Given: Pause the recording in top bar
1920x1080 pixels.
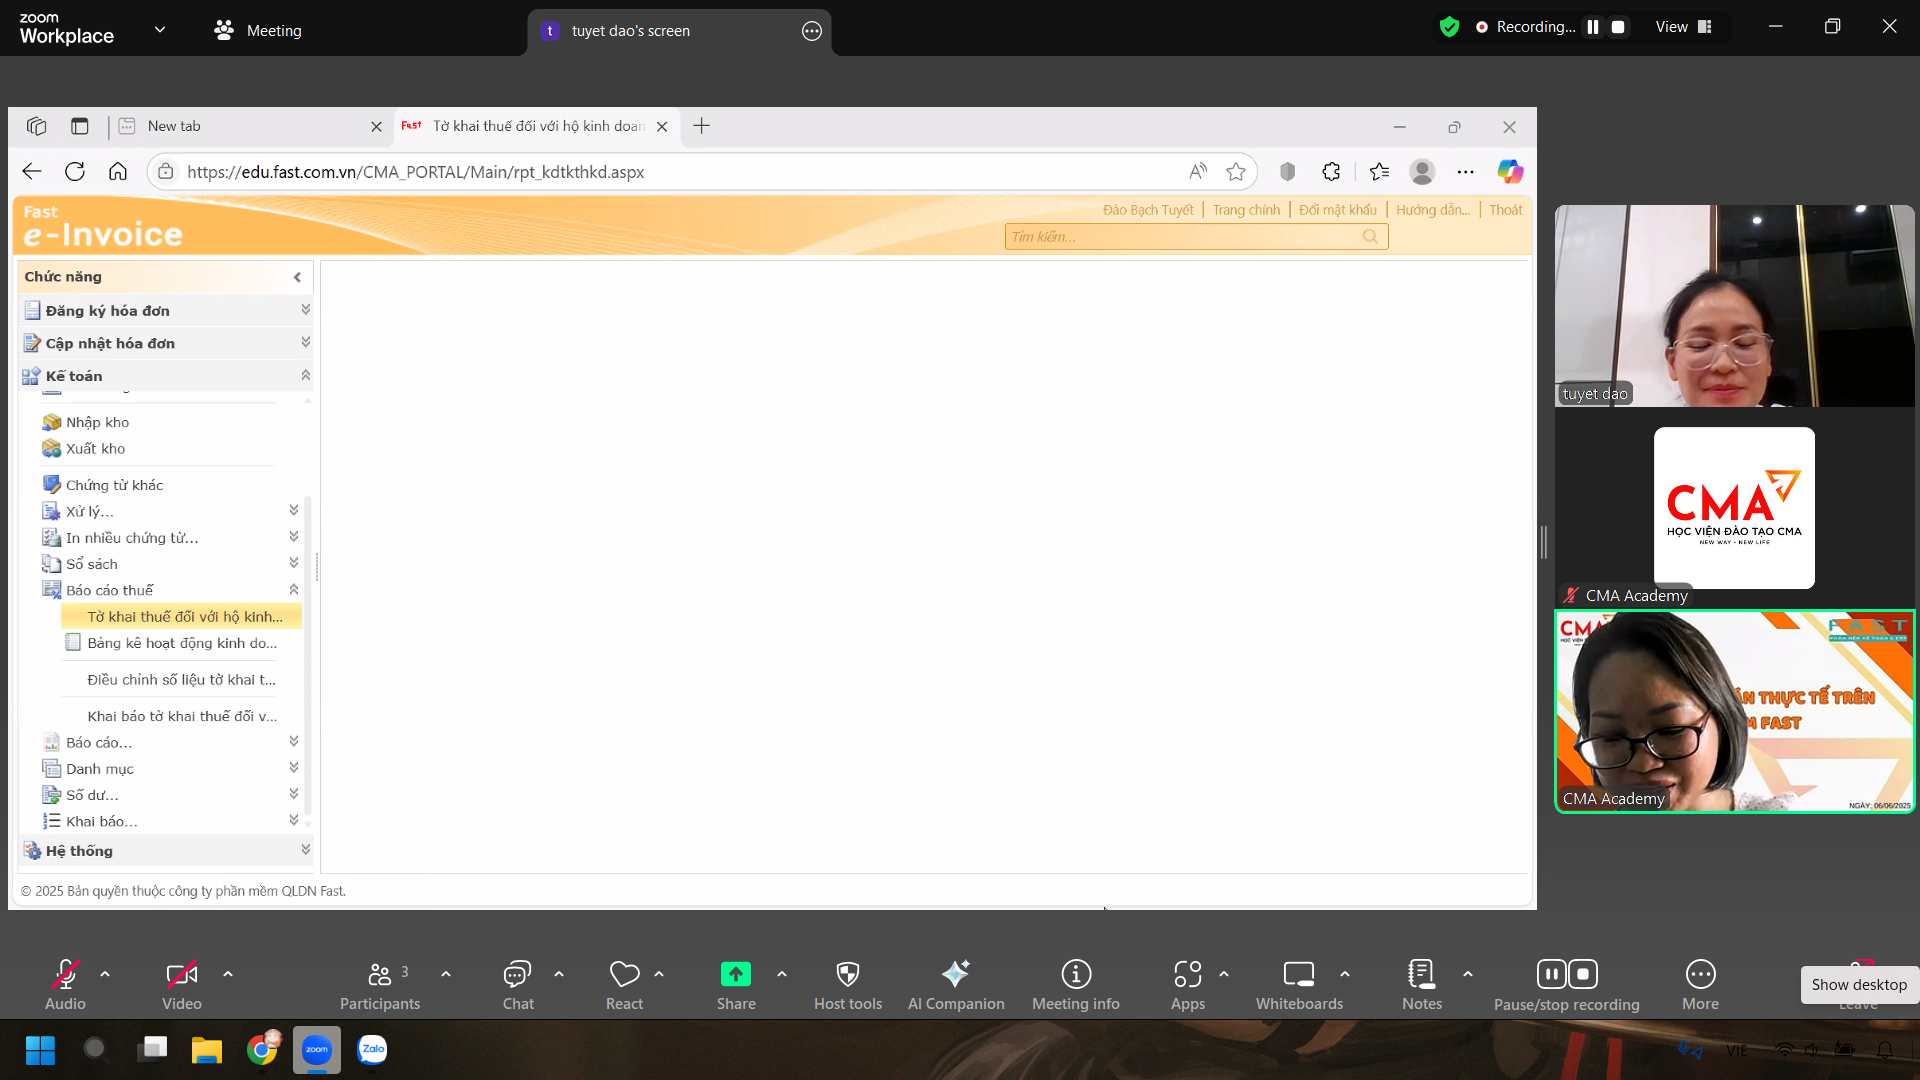Looking at the screenshot, I should [x=1593, y=27].
